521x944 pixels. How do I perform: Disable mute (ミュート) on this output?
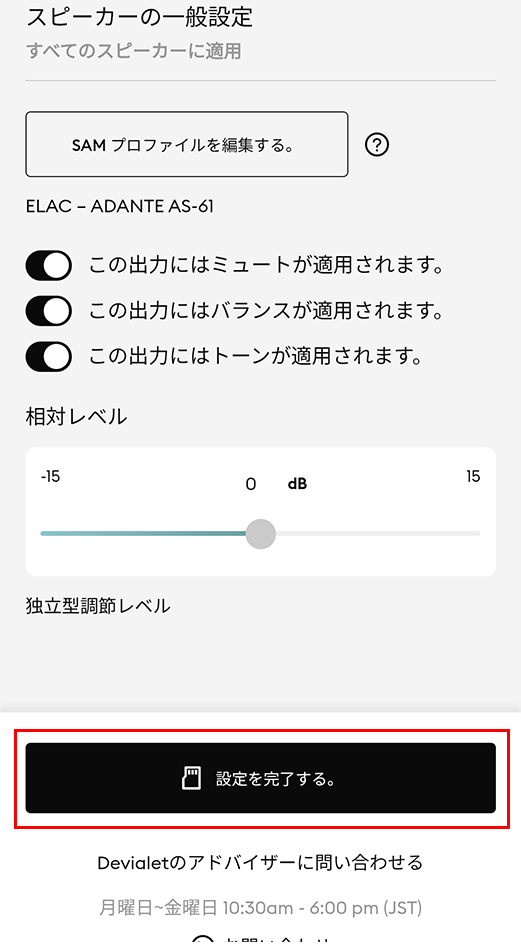(48, 266)
